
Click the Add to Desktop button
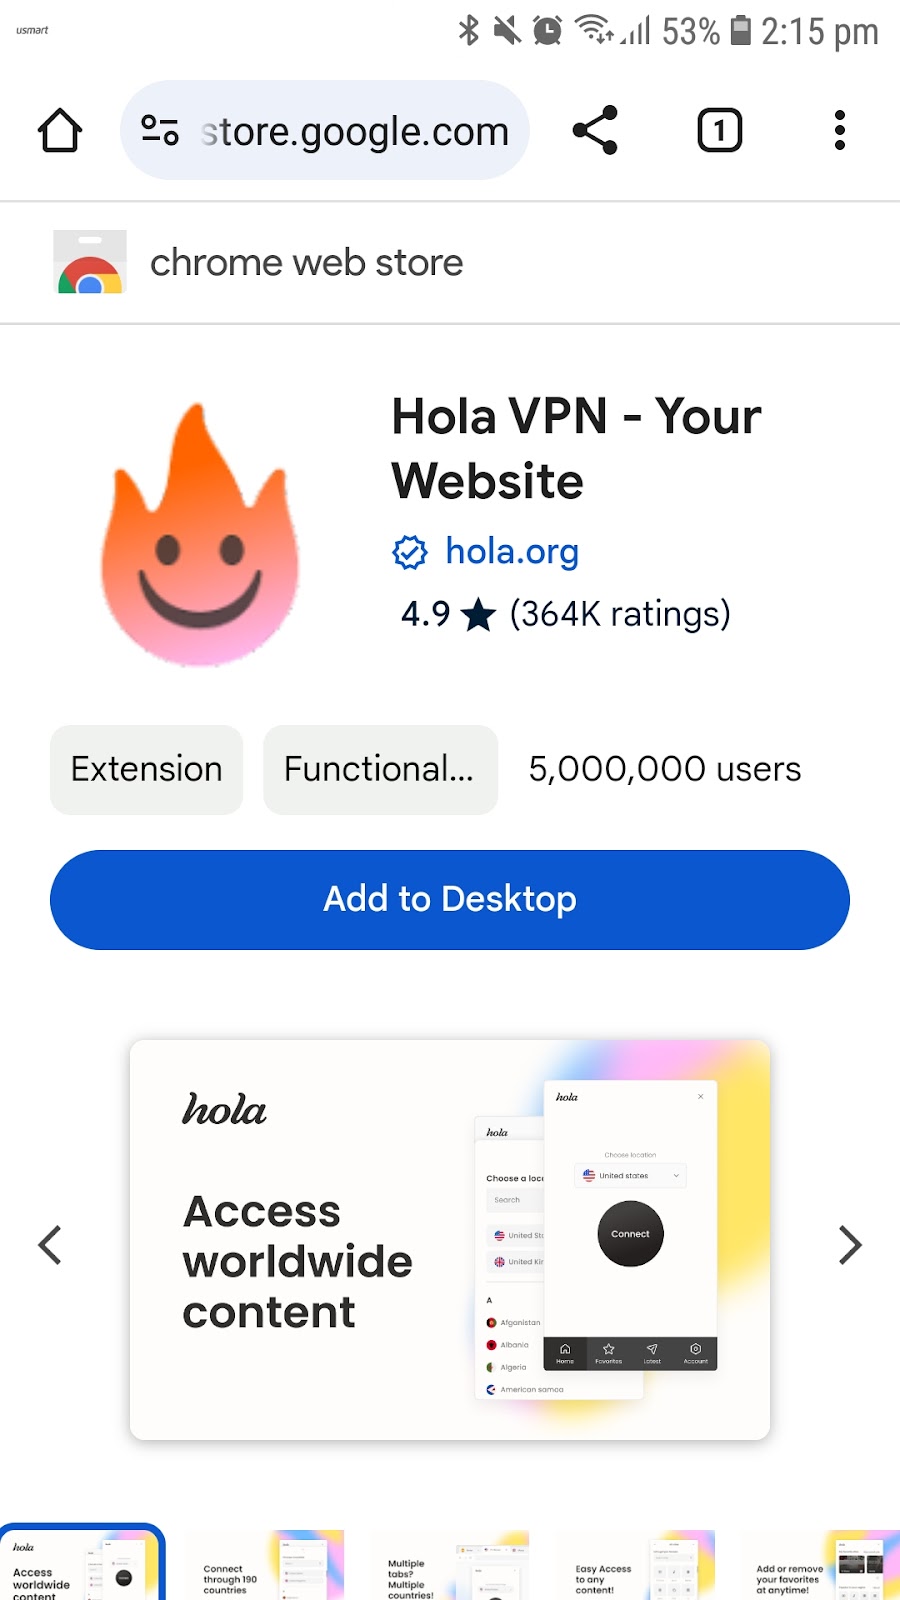(x=450, y=899)
